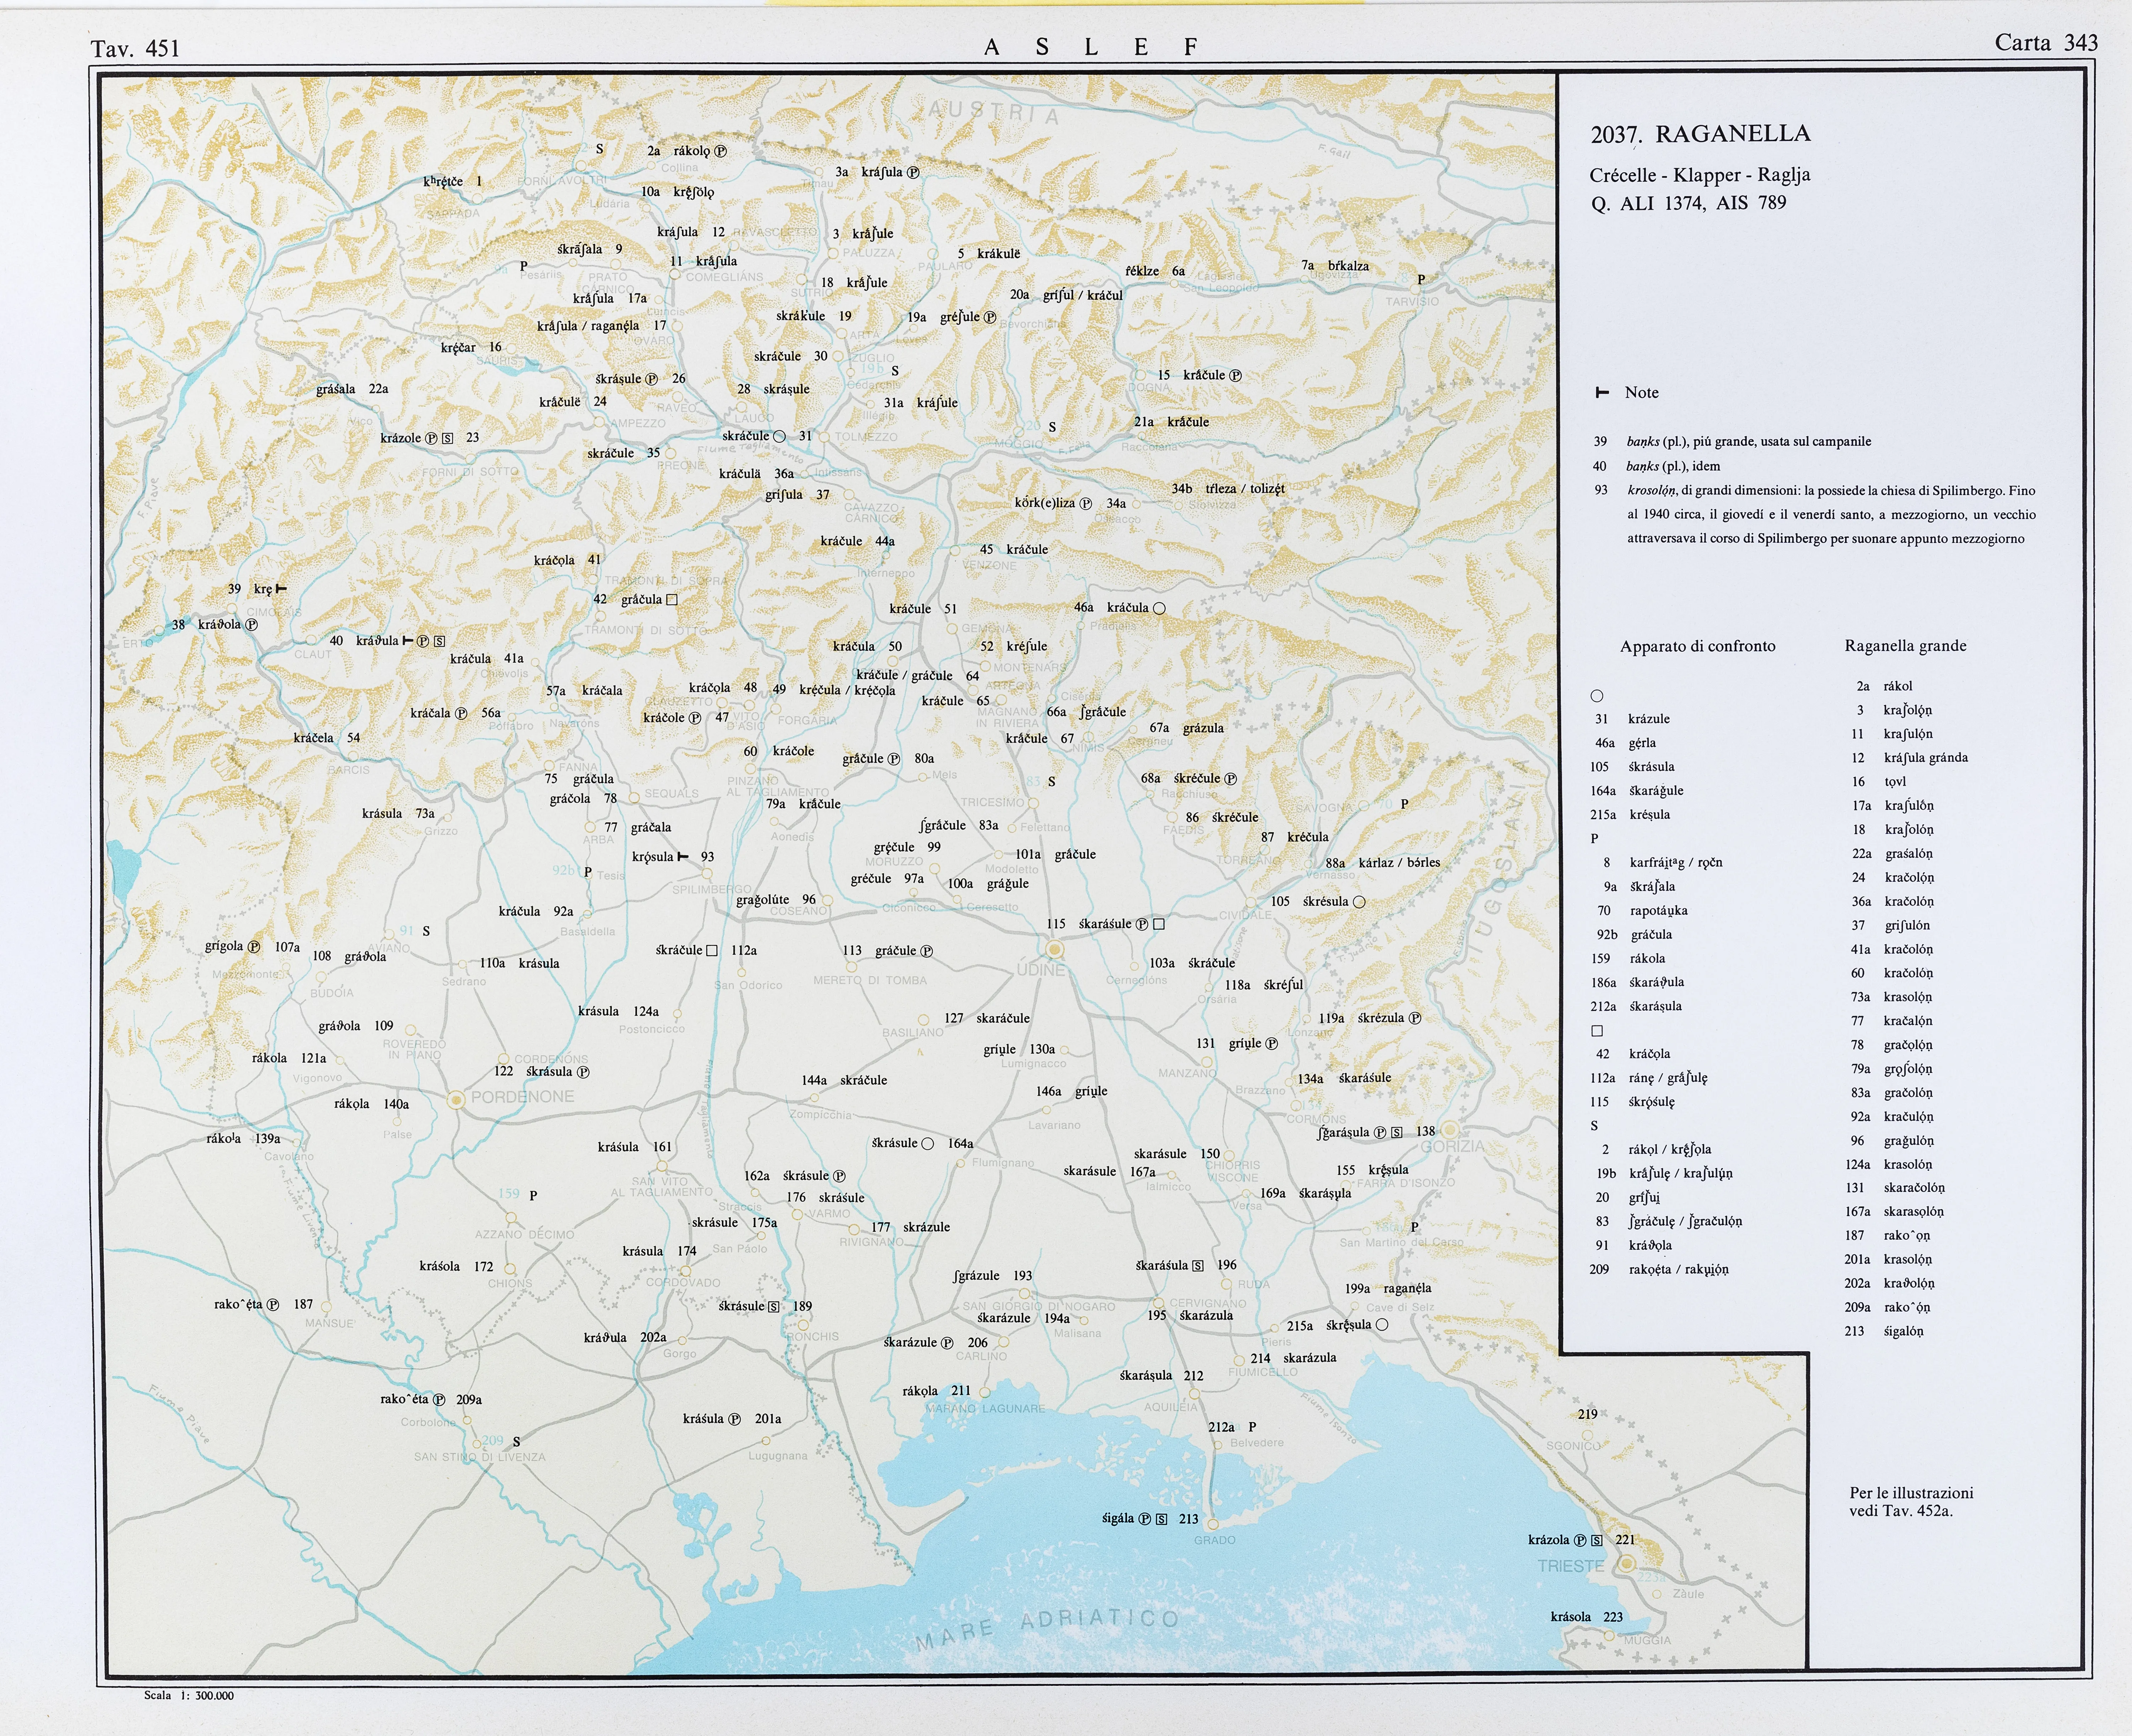
Task: Click the '2037. RAGANELLA' map title
Action: click(x=1700, y=134)
